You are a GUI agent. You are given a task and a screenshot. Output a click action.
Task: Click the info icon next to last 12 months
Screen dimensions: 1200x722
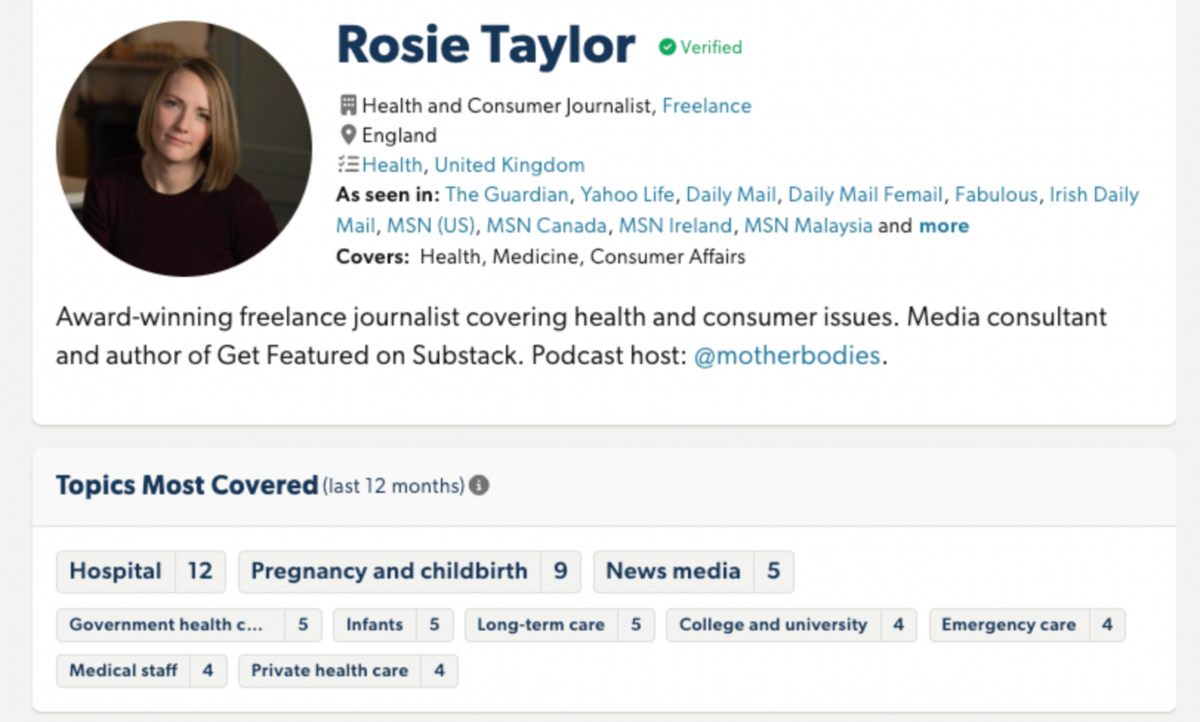click(477, 486)
